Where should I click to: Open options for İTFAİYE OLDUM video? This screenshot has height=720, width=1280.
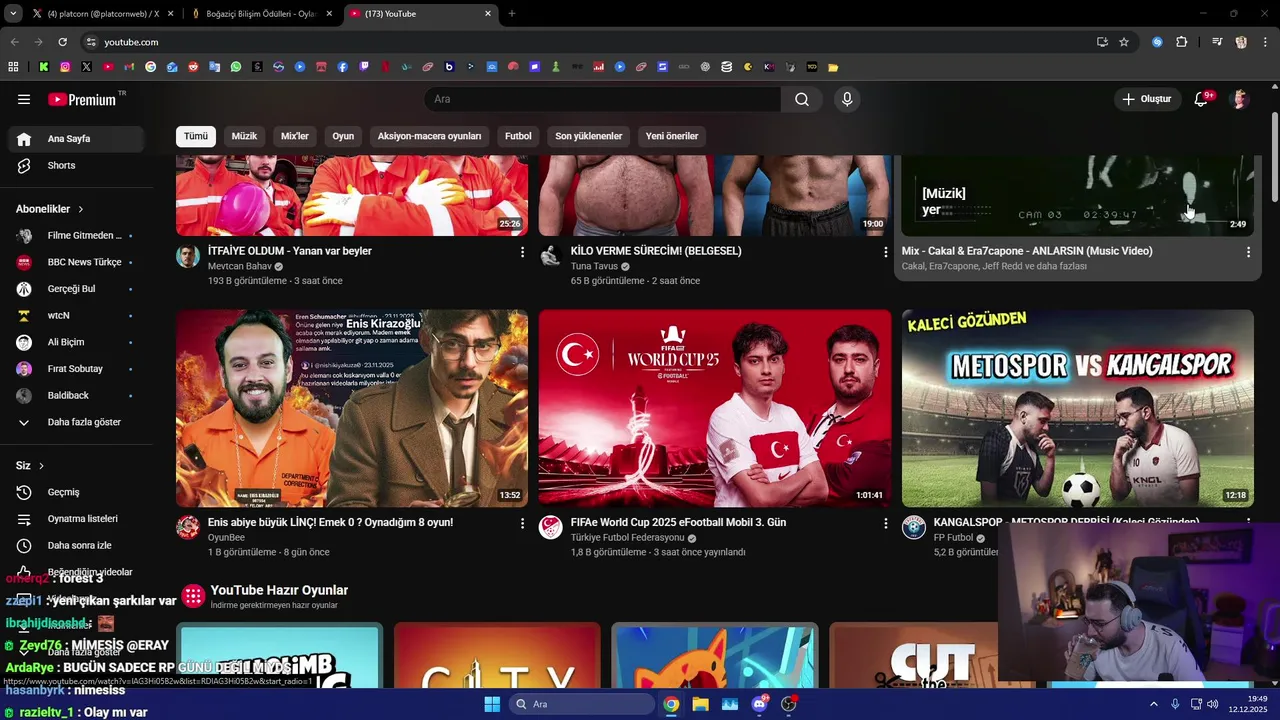pyautogui.click(x=522, y=252)
